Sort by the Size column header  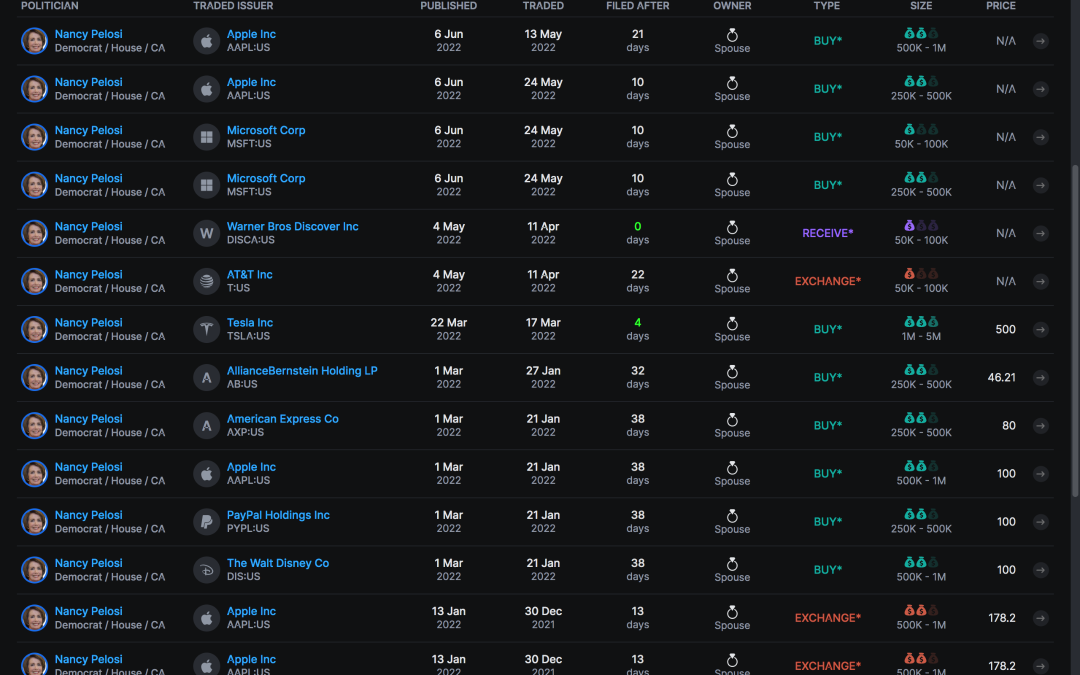(921, 6)
